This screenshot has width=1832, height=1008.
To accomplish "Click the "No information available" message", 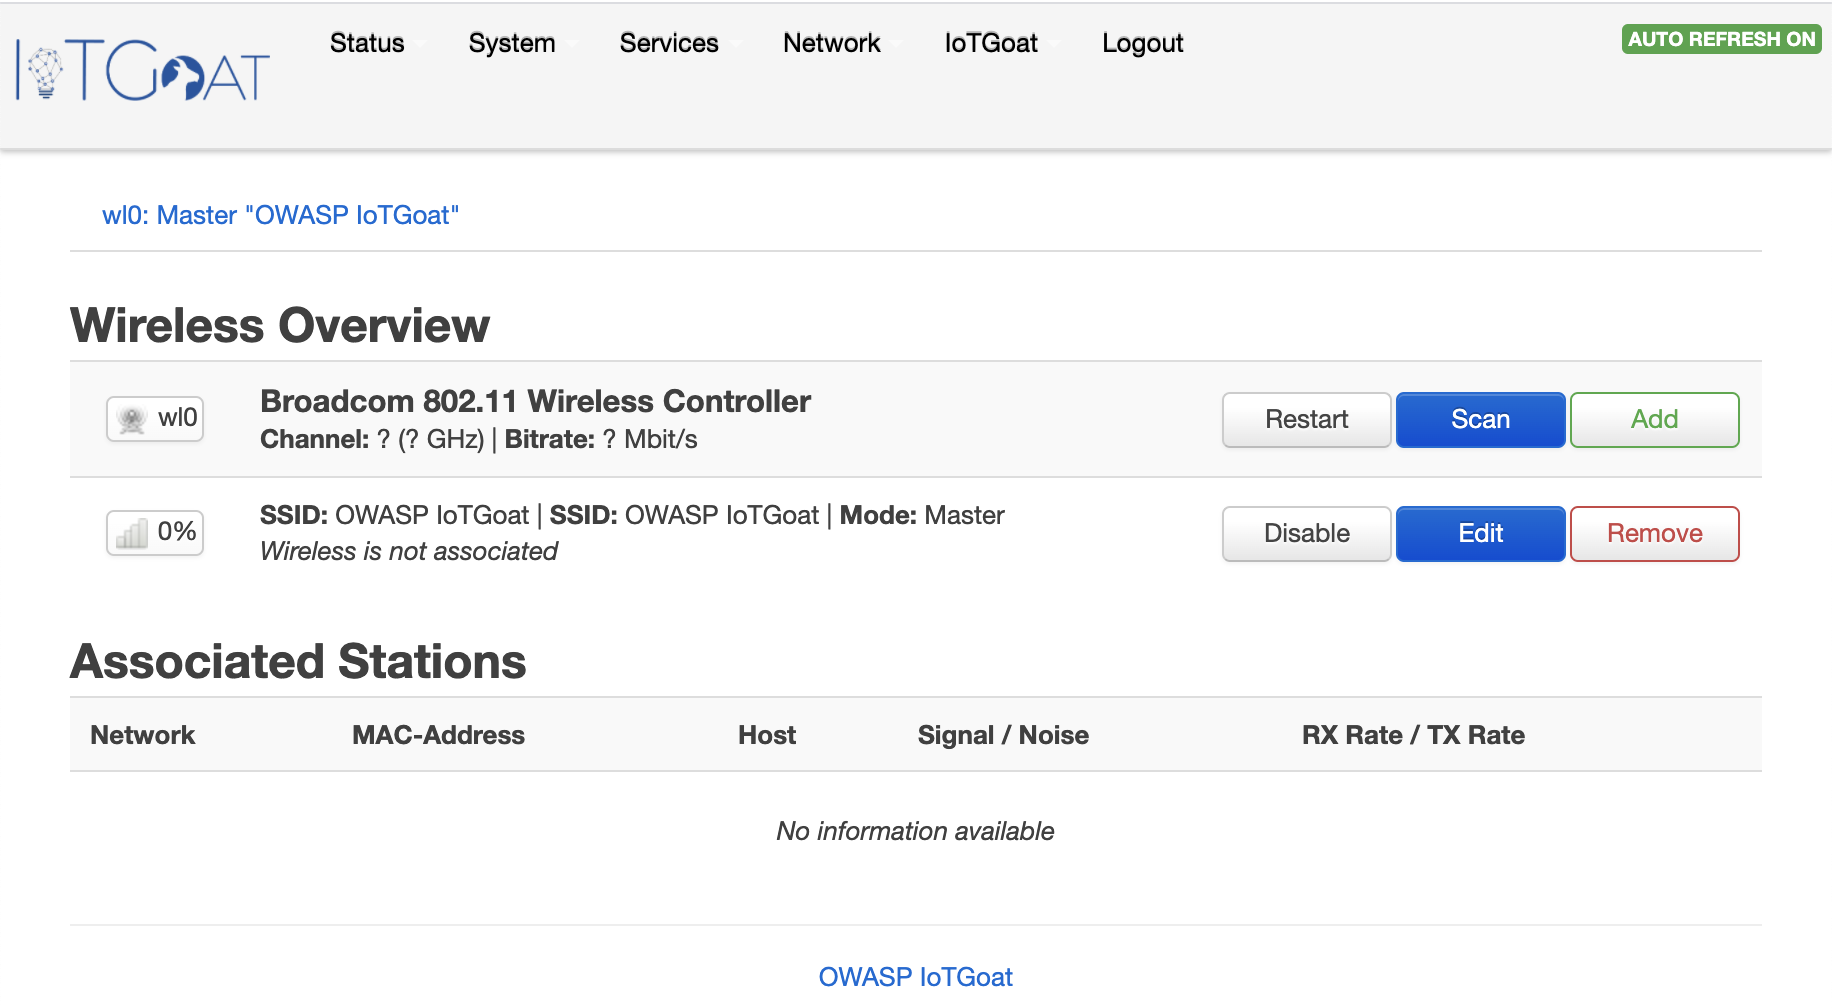I will coord(915,831).
